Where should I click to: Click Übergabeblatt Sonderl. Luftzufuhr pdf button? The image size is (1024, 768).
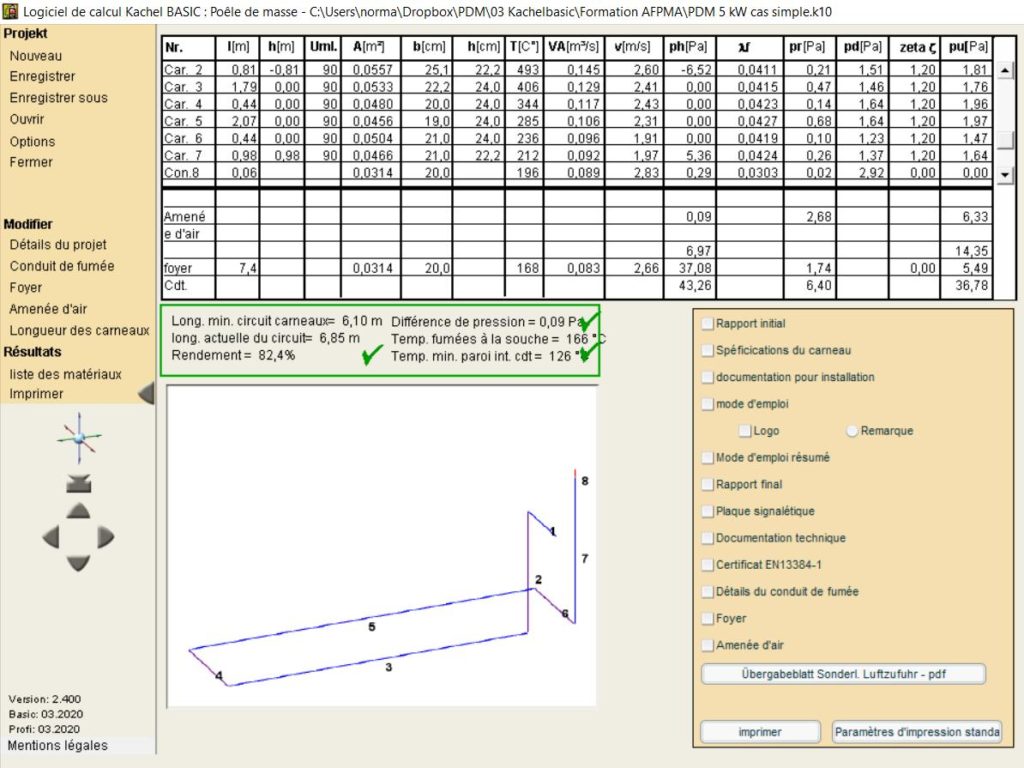pyautogui.click(x=843, y=674)
